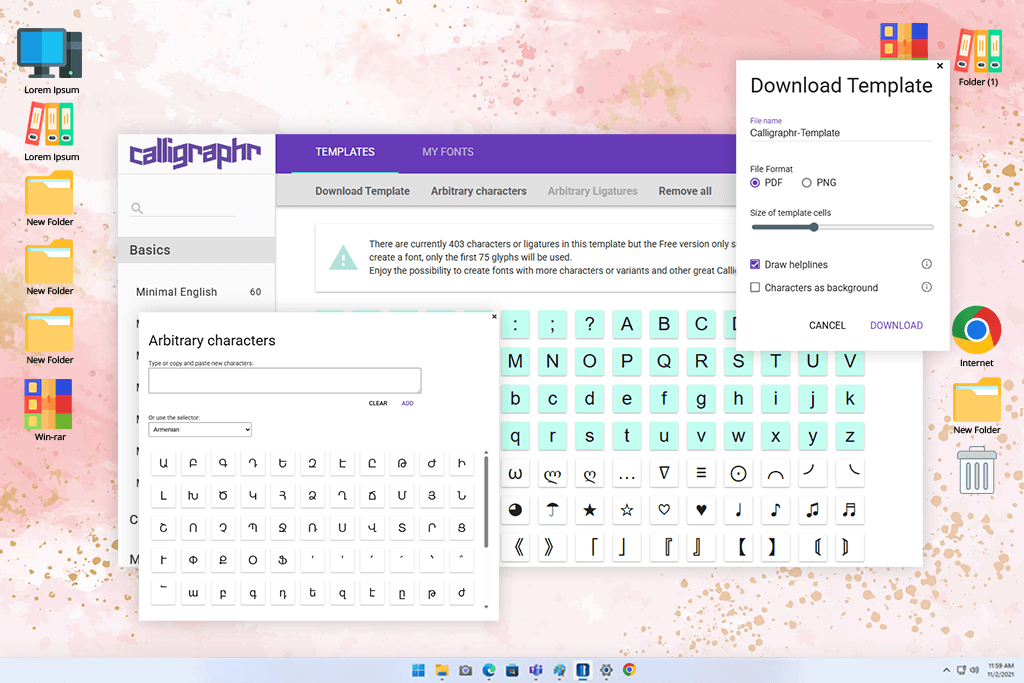The image size is (1024, 683).
Task: Open Chrome from the taskbar
Action: [x=630, y=670]
